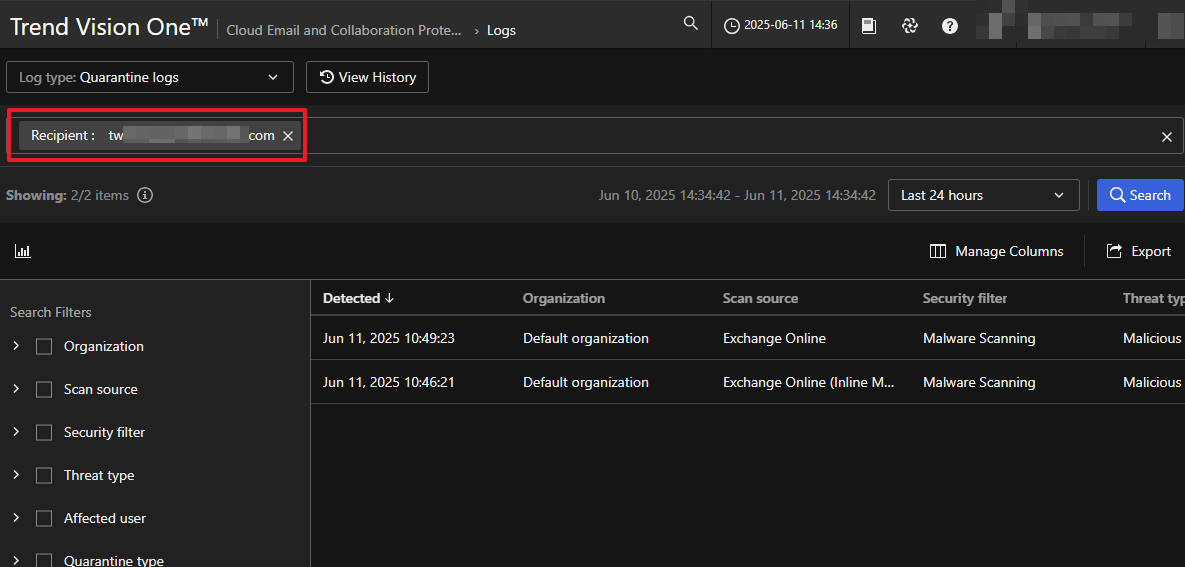This screenshot has width=1185, height=567.
Task: Show the chart view icon
Action: tap(23, 251)
